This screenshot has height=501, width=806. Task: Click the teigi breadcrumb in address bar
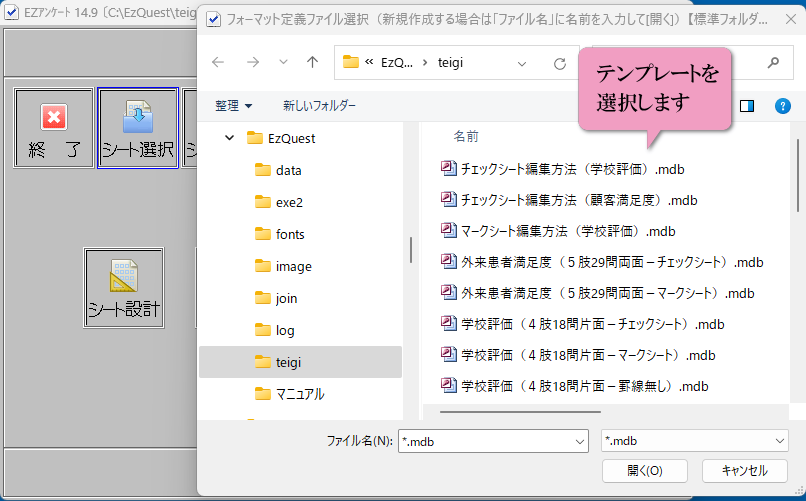pos(450,63)
